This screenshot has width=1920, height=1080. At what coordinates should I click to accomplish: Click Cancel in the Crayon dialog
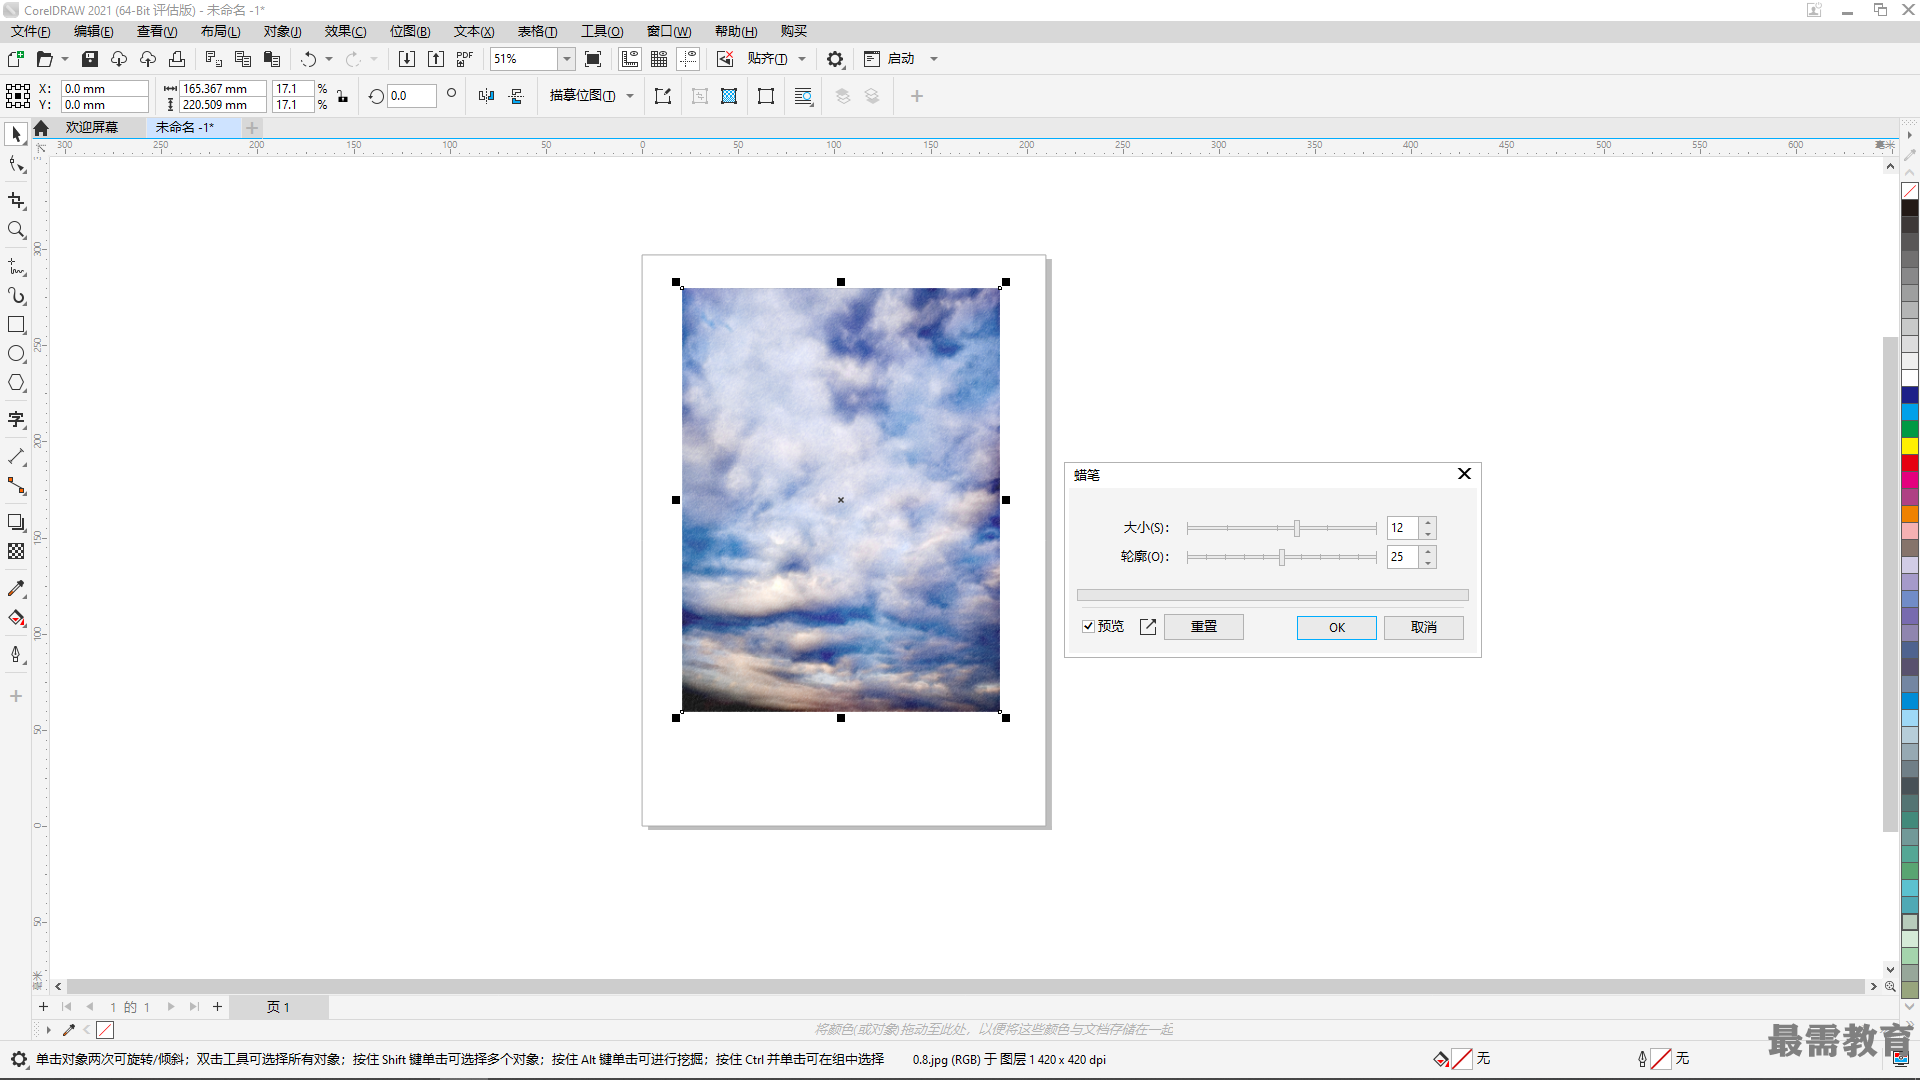tap(1423, 627)
